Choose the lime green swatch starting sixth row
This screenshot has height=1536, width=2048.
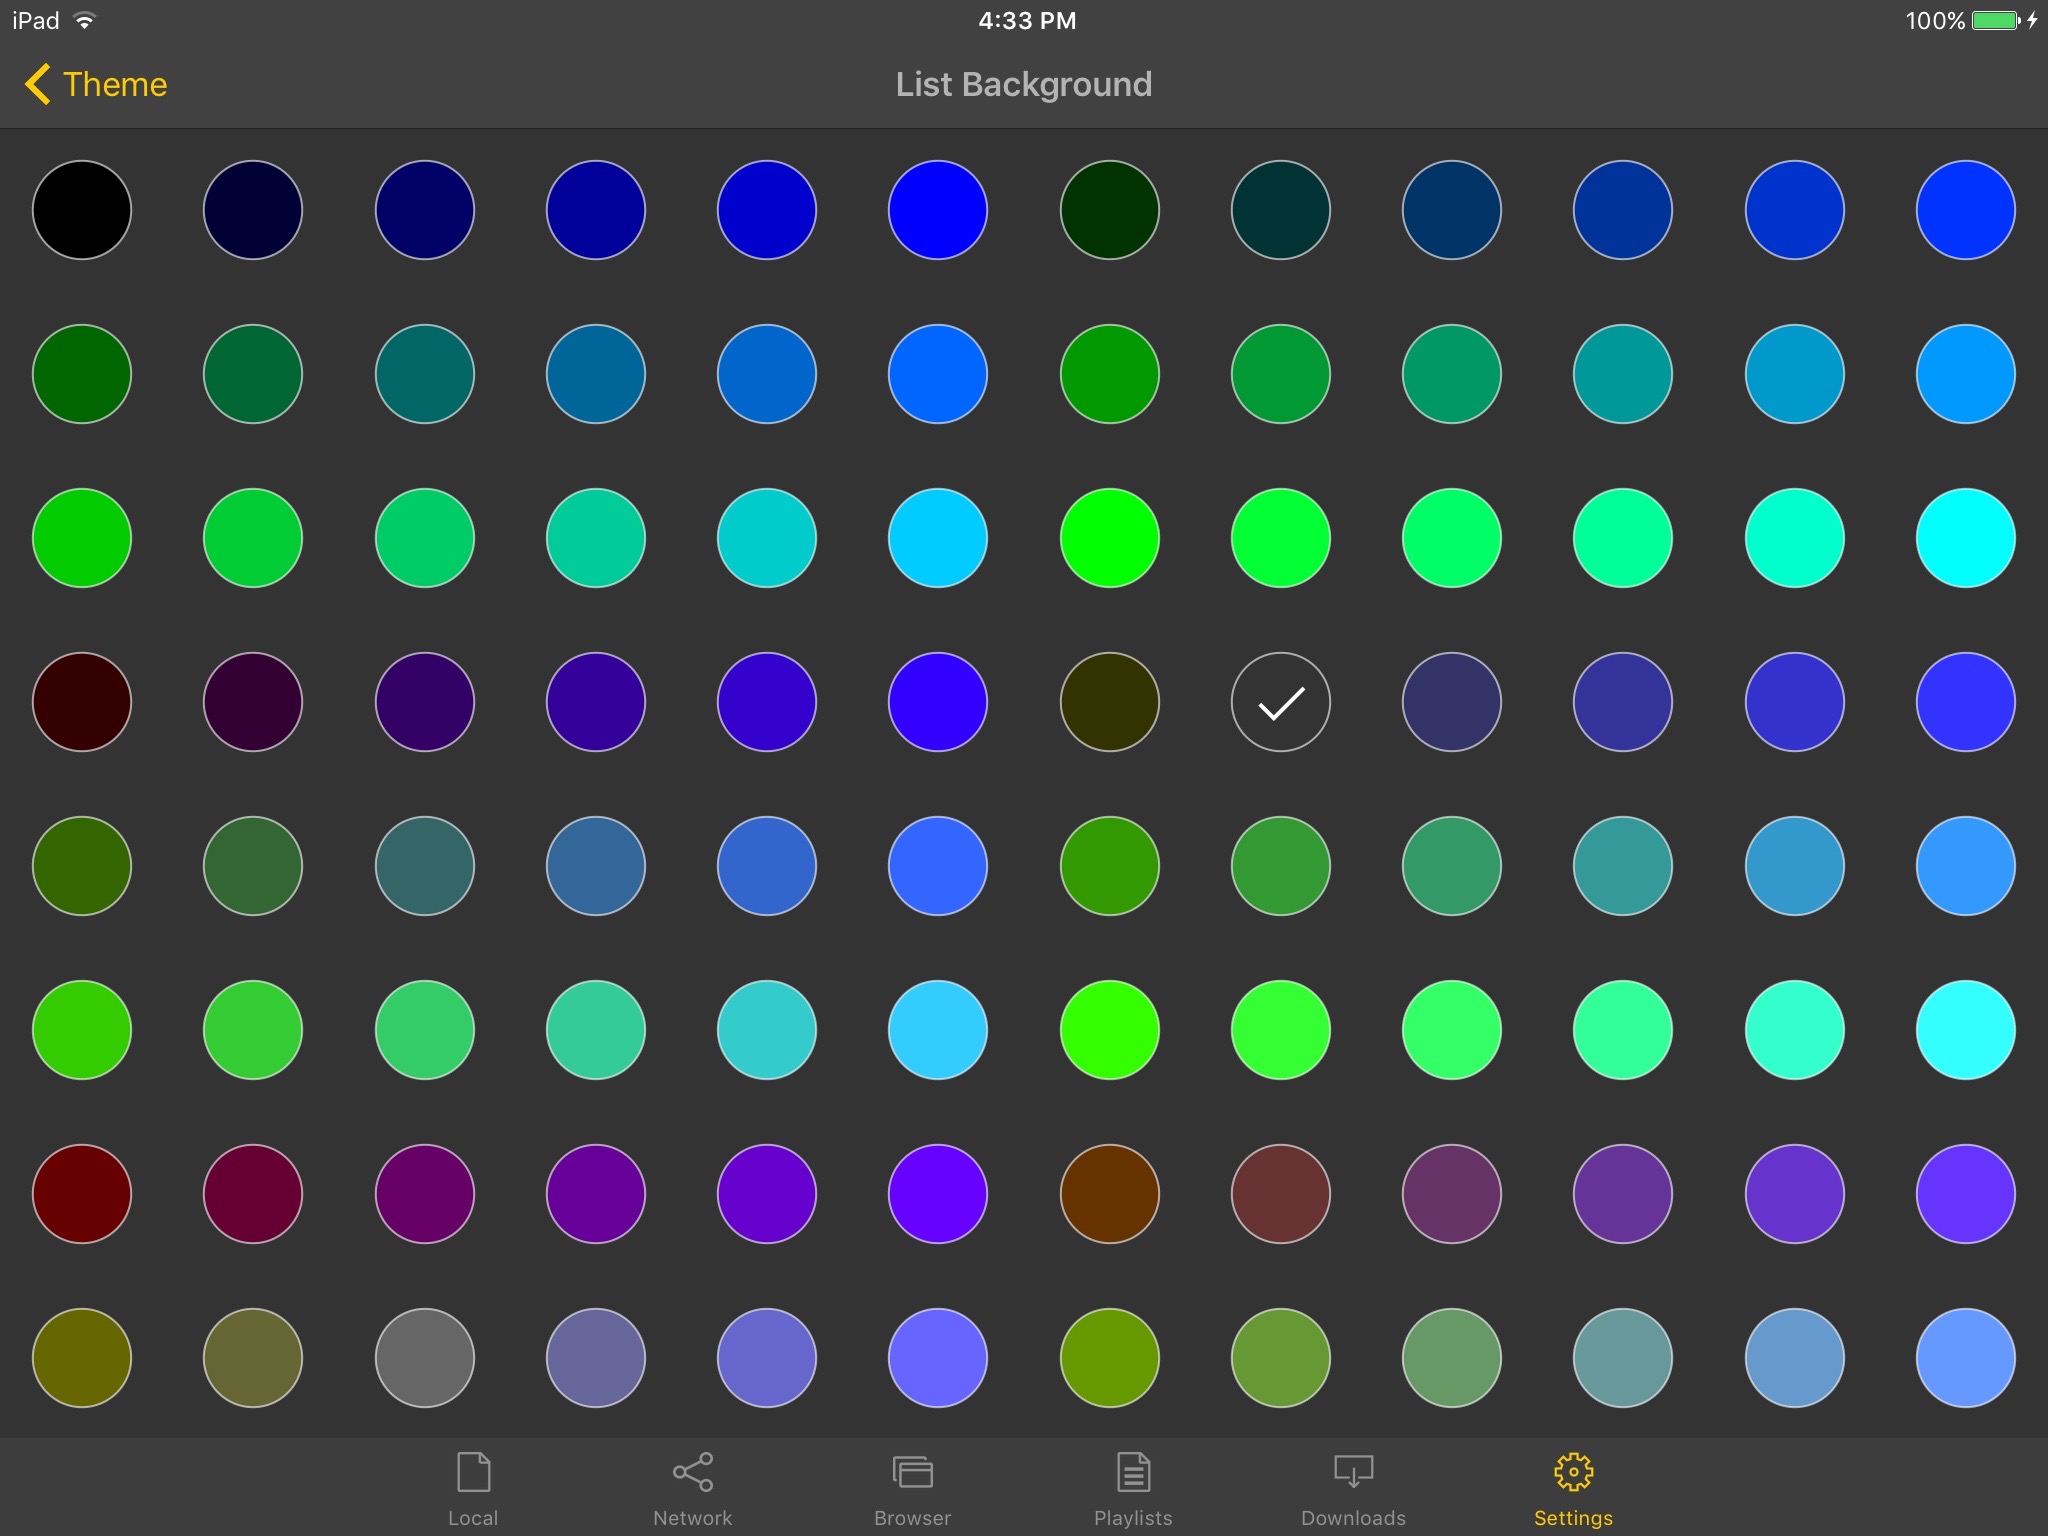(x=82, y=1030)
